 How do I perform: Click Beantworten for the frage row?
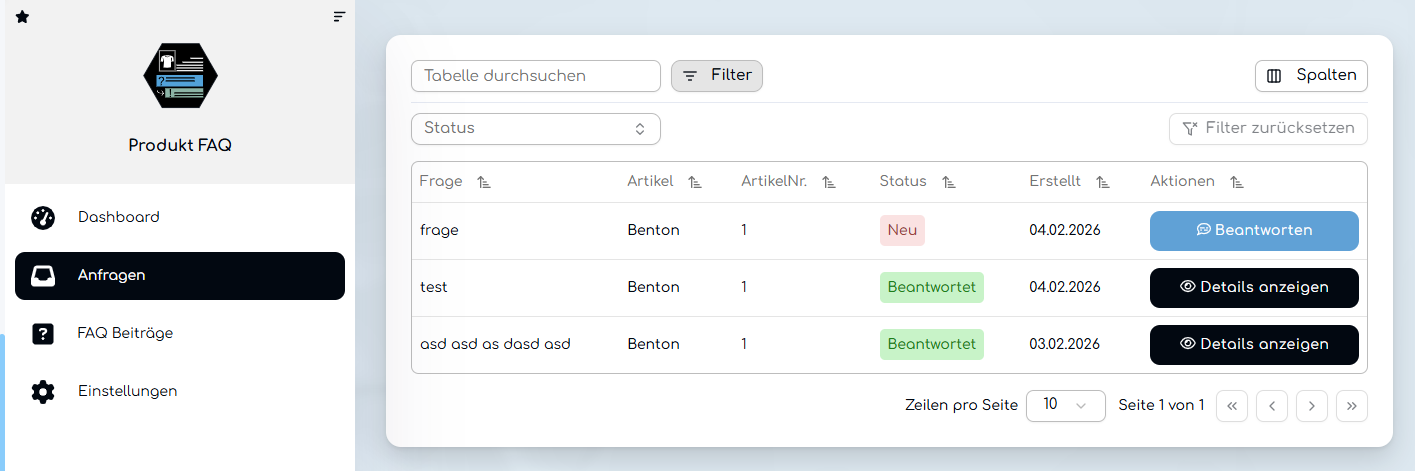[1254, 230]
